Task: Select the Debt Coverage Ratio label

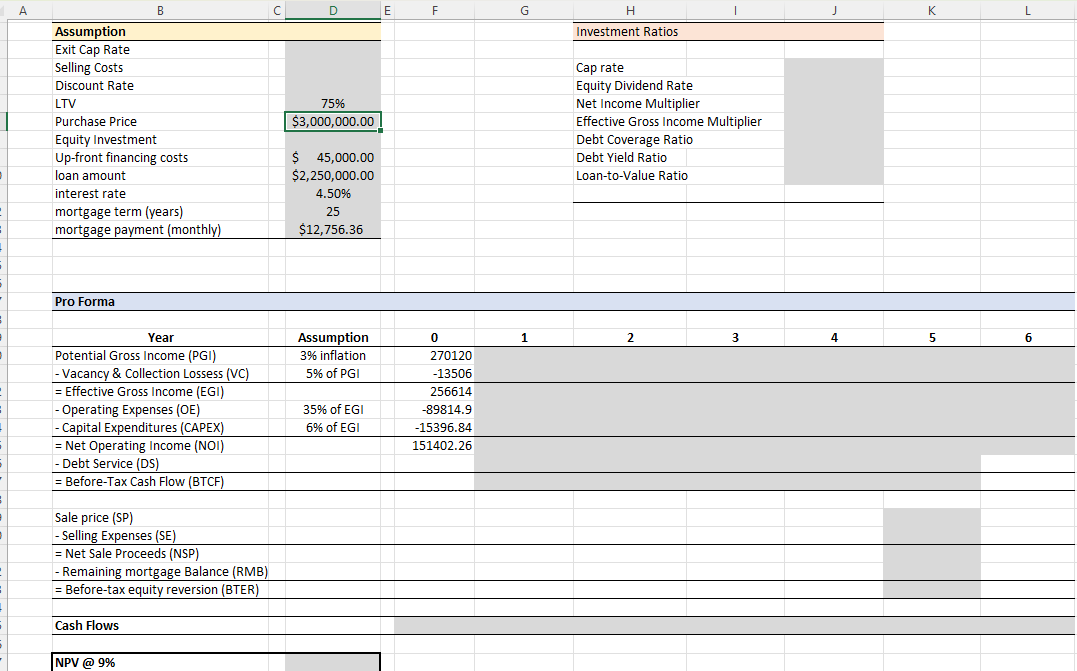Action: point(634,139)
